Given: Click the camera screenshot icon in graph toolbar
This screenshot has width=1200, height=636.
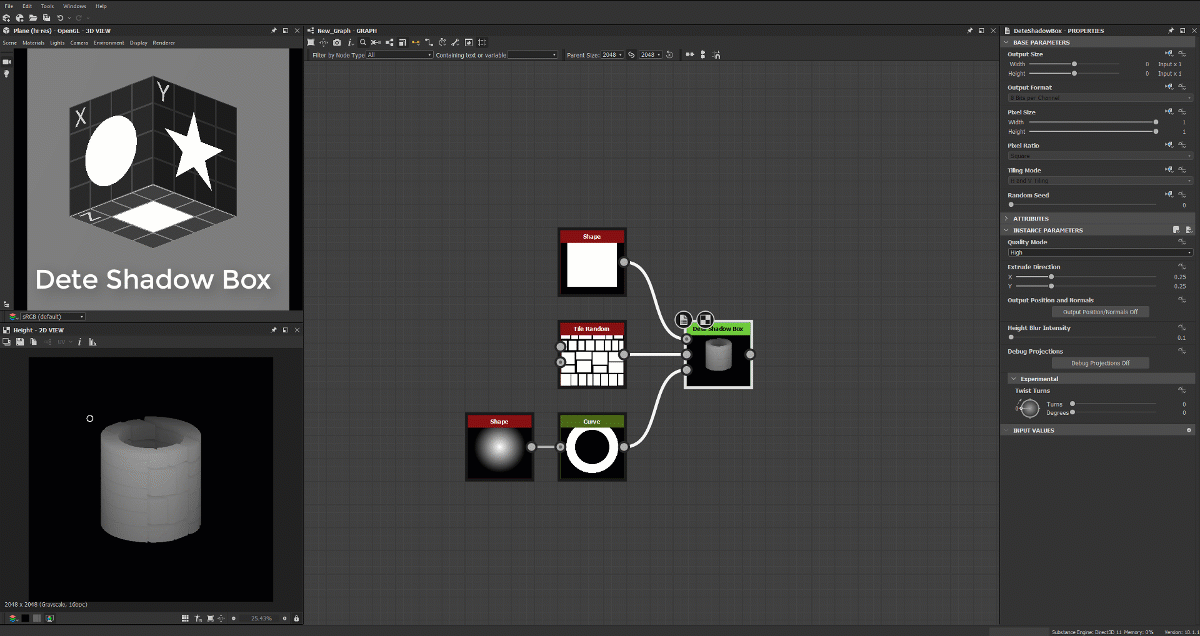Looking at the screenshot, I should [x=338, y=43].
